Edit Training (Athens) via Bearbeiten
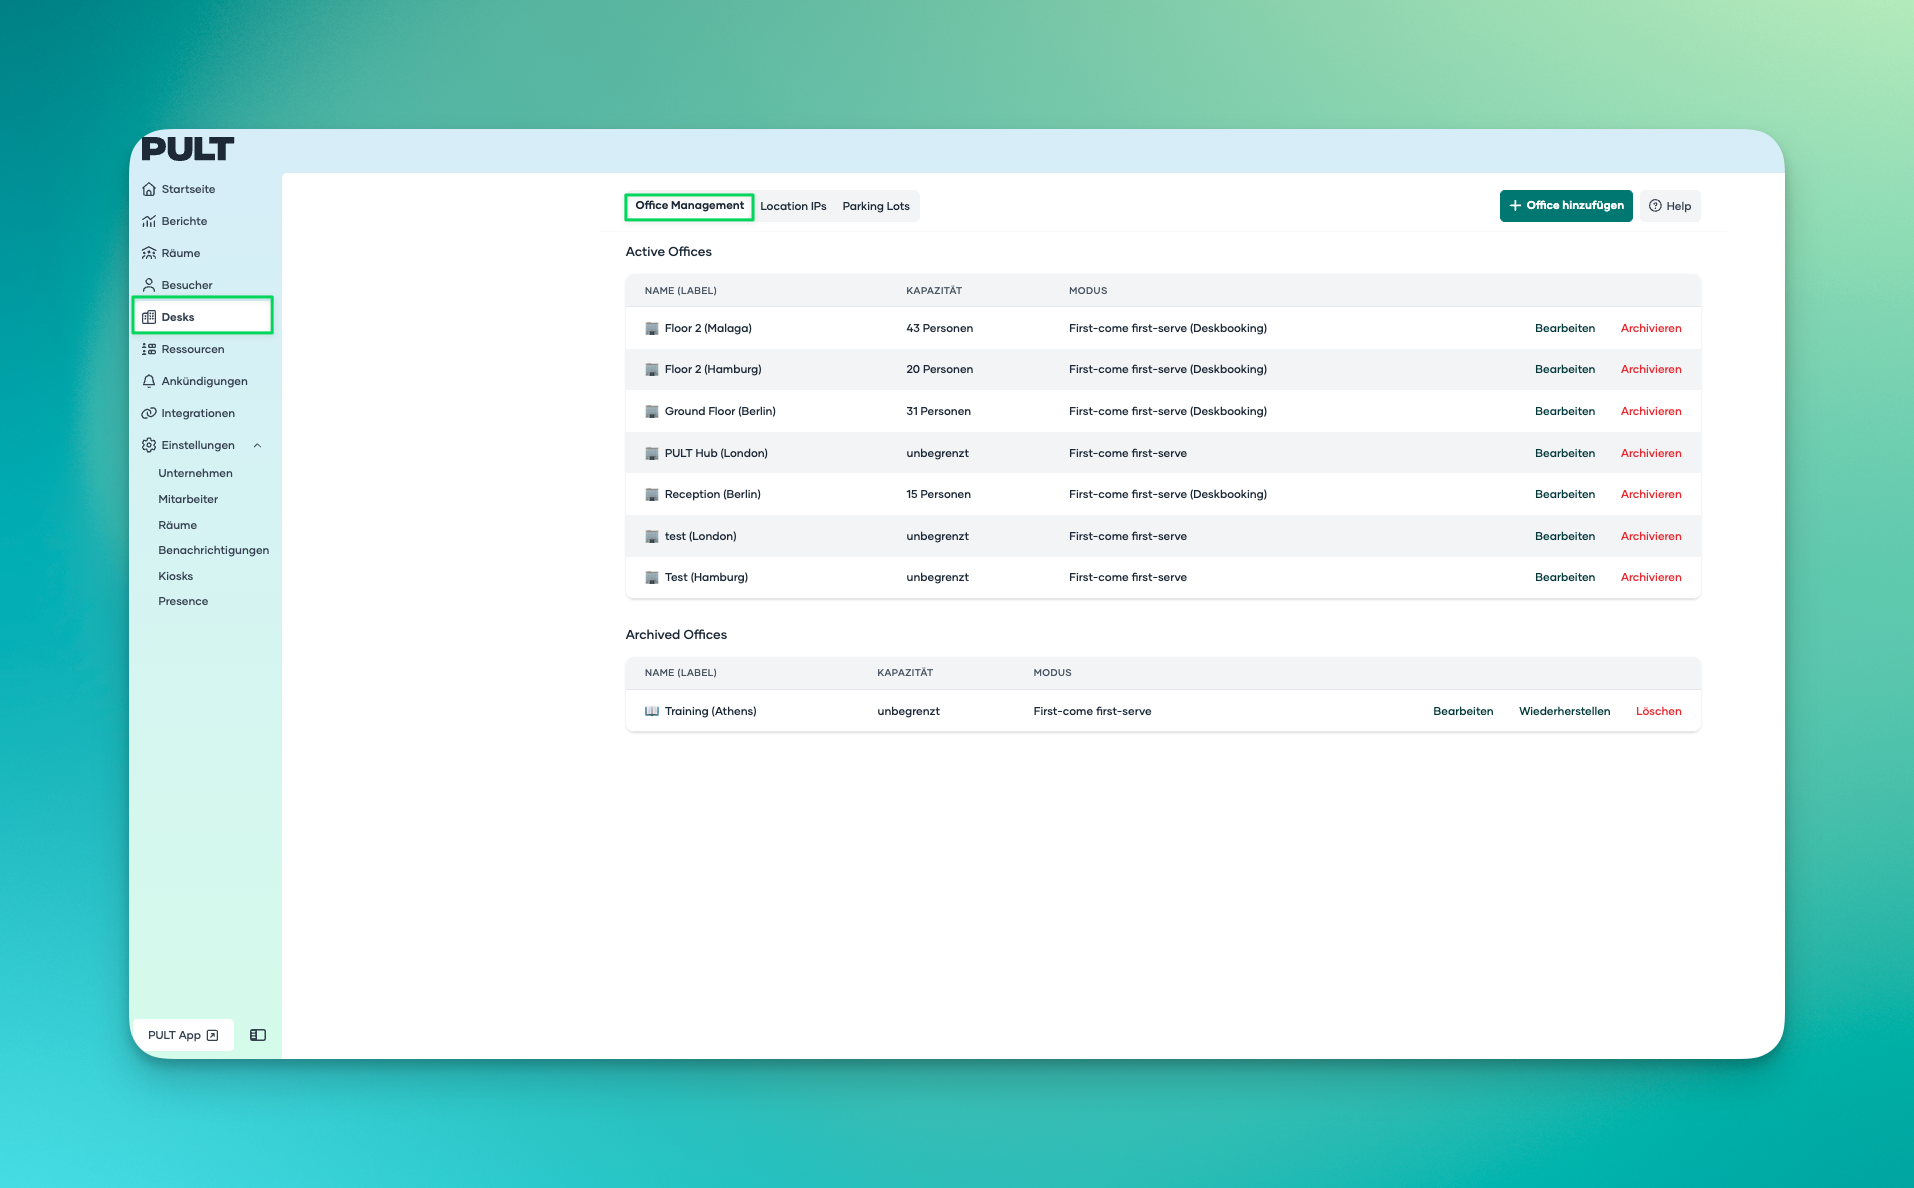 (1463, 711)
